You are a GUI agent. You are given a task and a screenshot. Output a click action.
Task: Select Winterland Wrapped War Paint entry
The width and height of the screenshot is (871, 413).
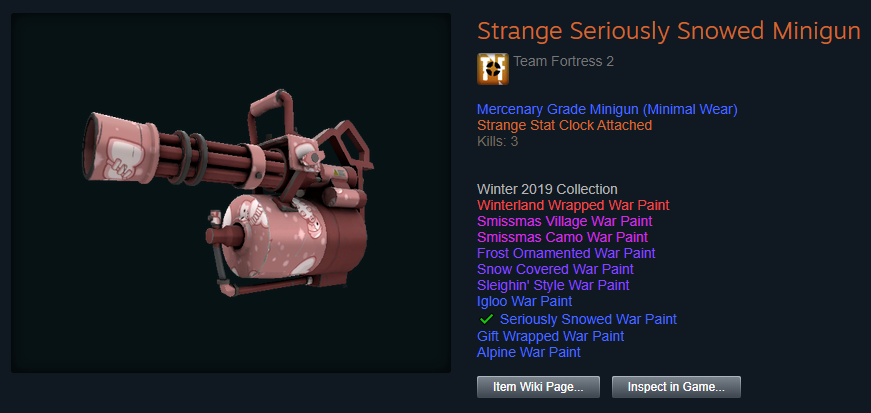click(x=573, y=205)
